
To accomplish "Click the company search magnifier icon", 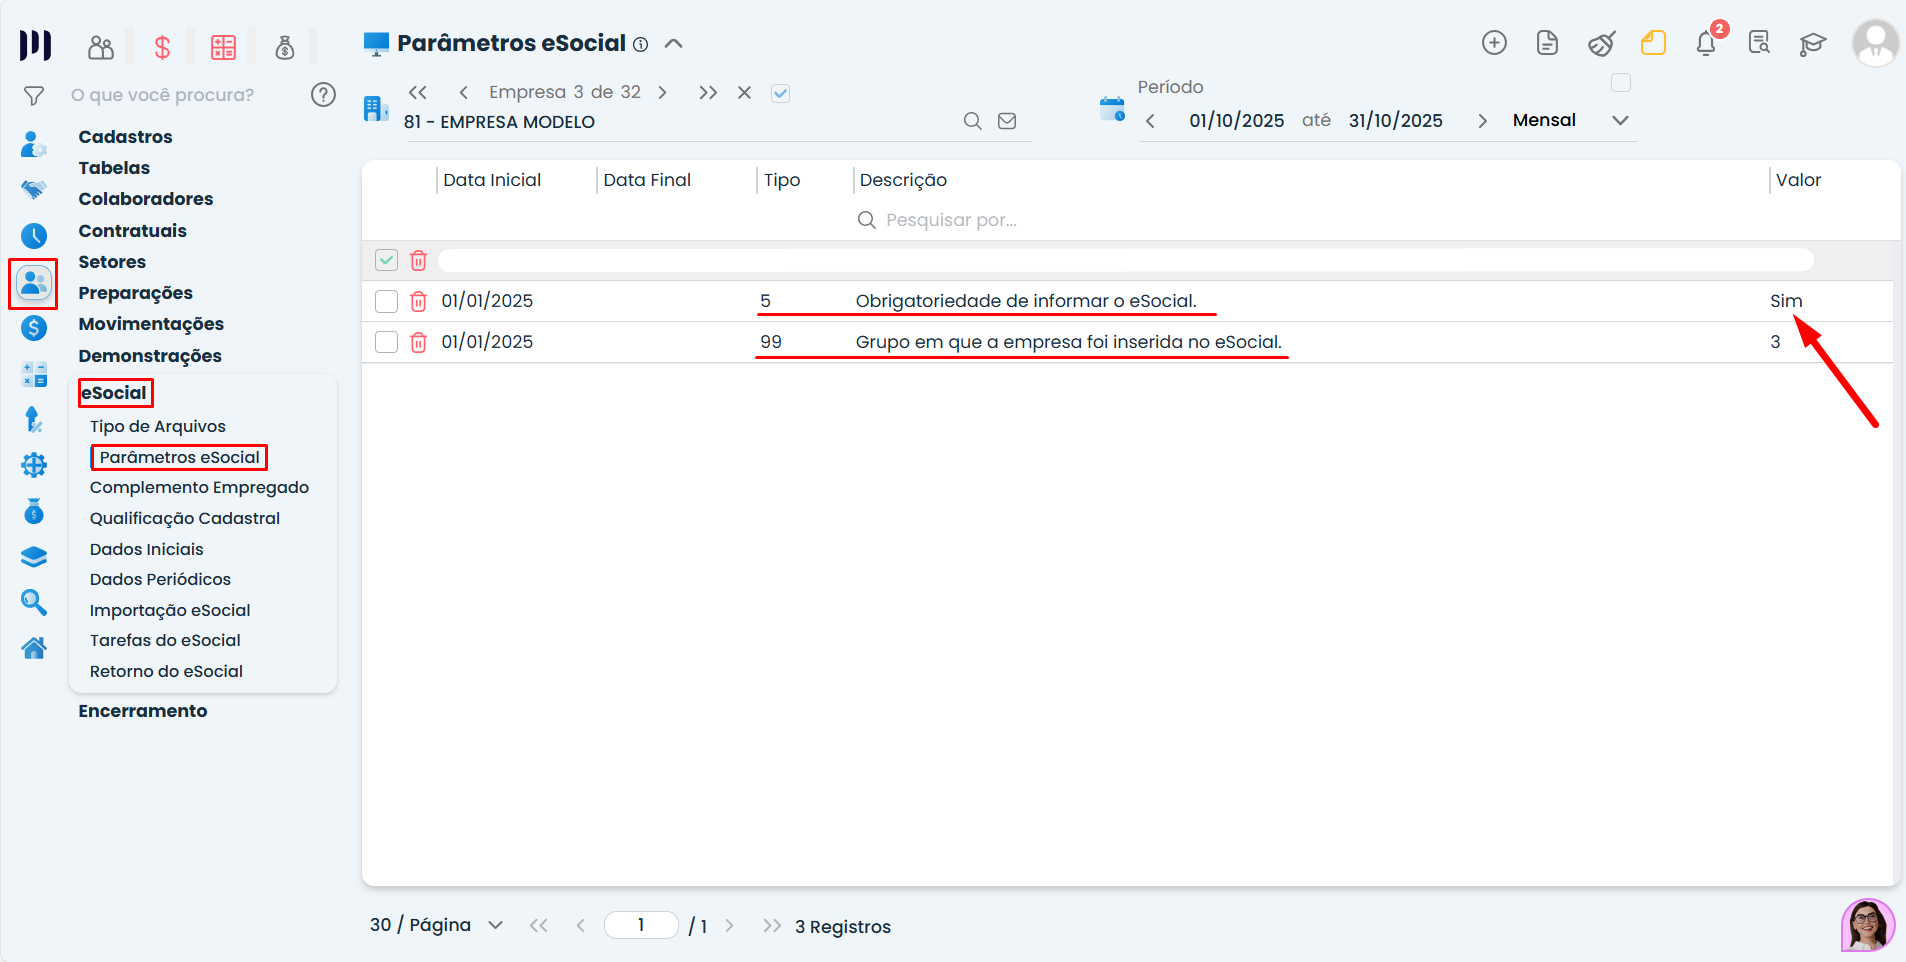I will (x=972, y=121).
